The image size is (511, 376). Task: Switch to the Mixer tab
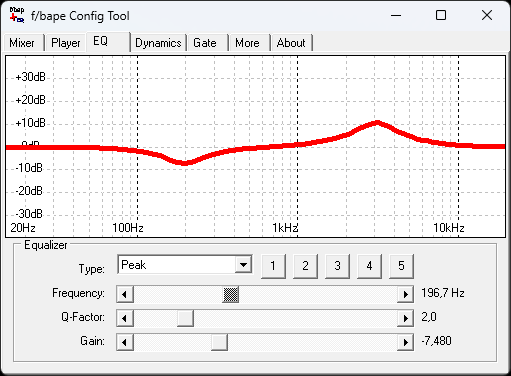pyautogui.click(x=24, y=43)
